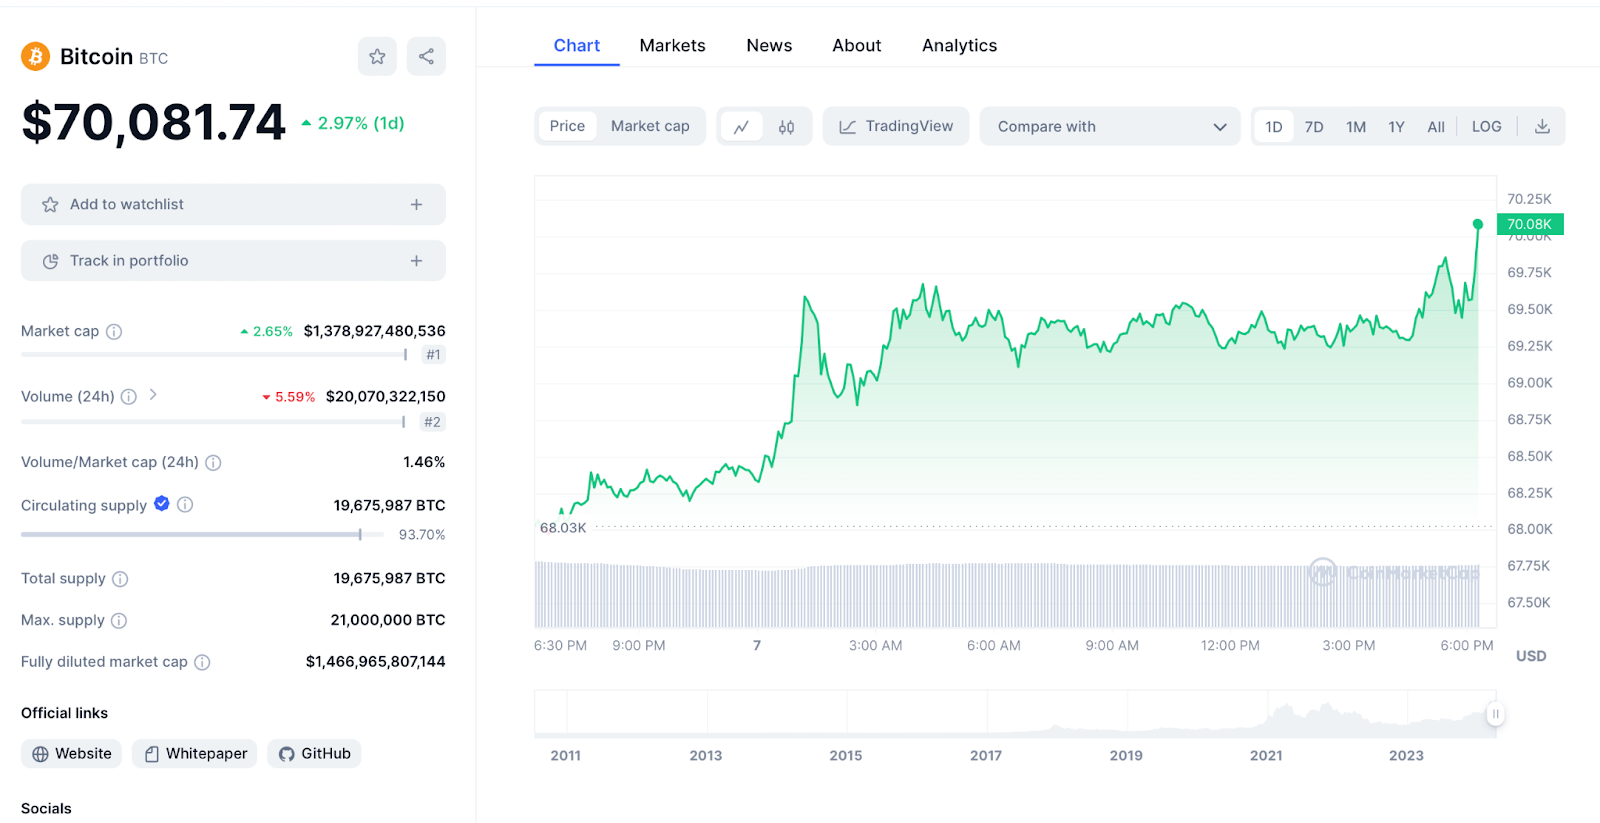
Task: Open Volume/Market cap (24h) info icon
Action: [x=213, y=463]
